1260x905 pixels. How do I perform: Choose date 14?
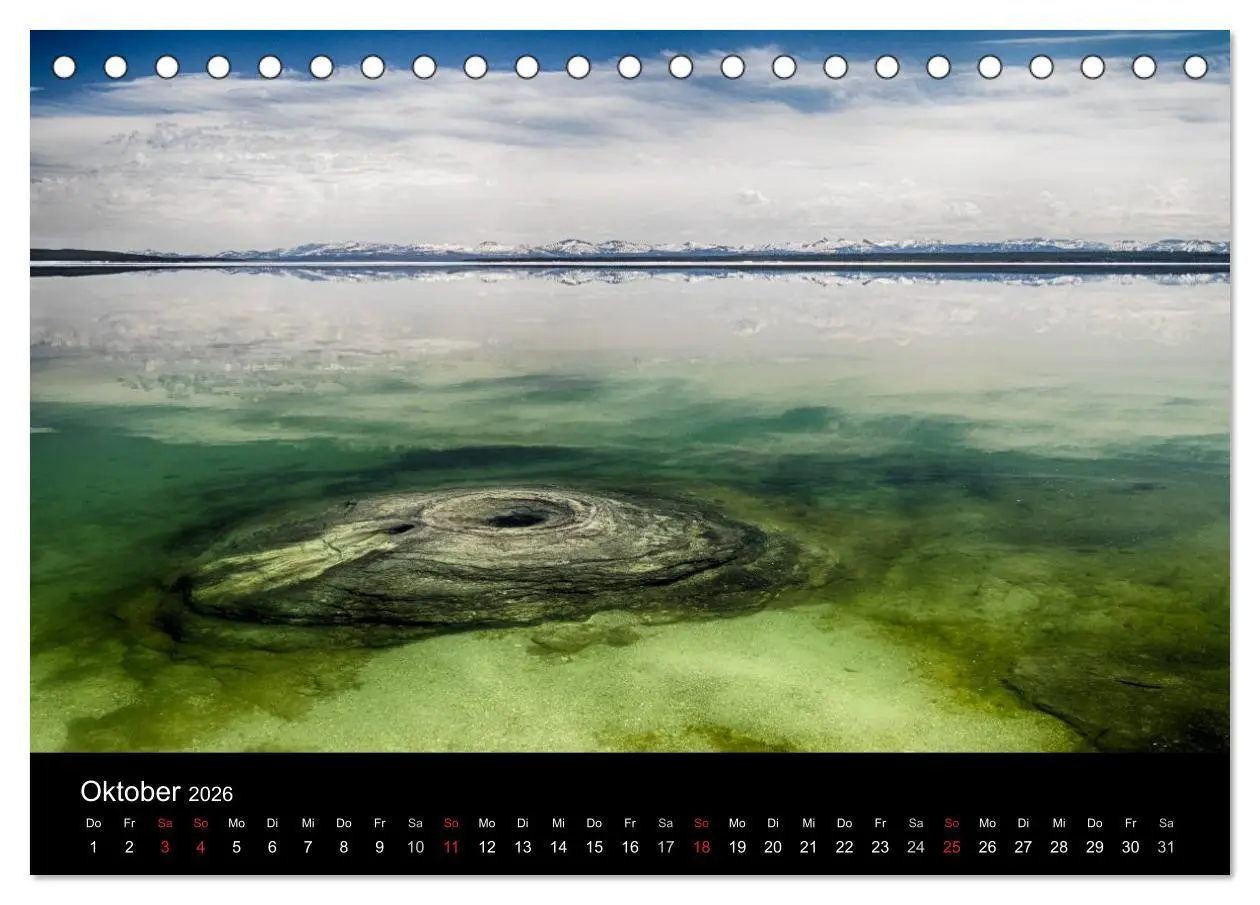click(558, 847)
